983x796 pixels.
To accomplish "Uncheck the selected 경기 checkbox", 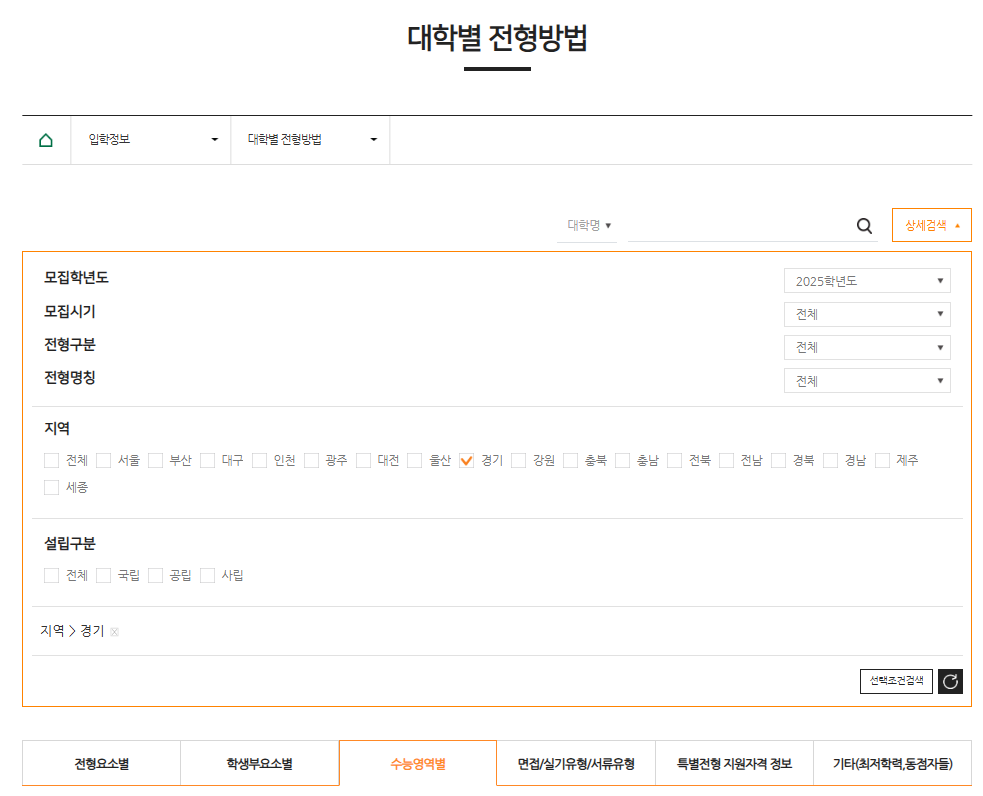I will coord(466,460).
